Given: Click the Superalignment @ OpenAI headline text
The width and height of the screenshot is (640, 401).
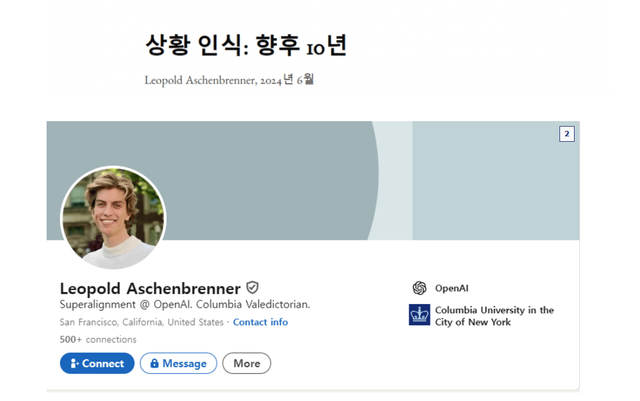Looking at the screenshot, I should coord(185,304).
